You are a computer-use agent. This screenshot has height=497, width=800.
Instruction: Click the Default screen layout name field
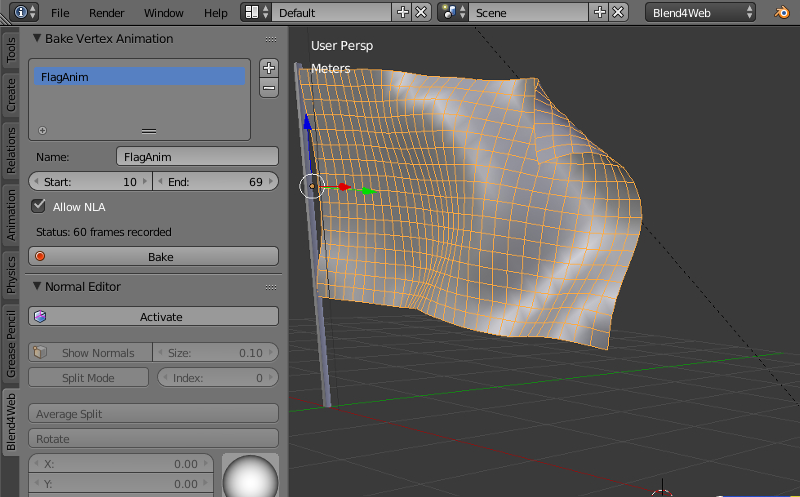(x=332, y=12)
